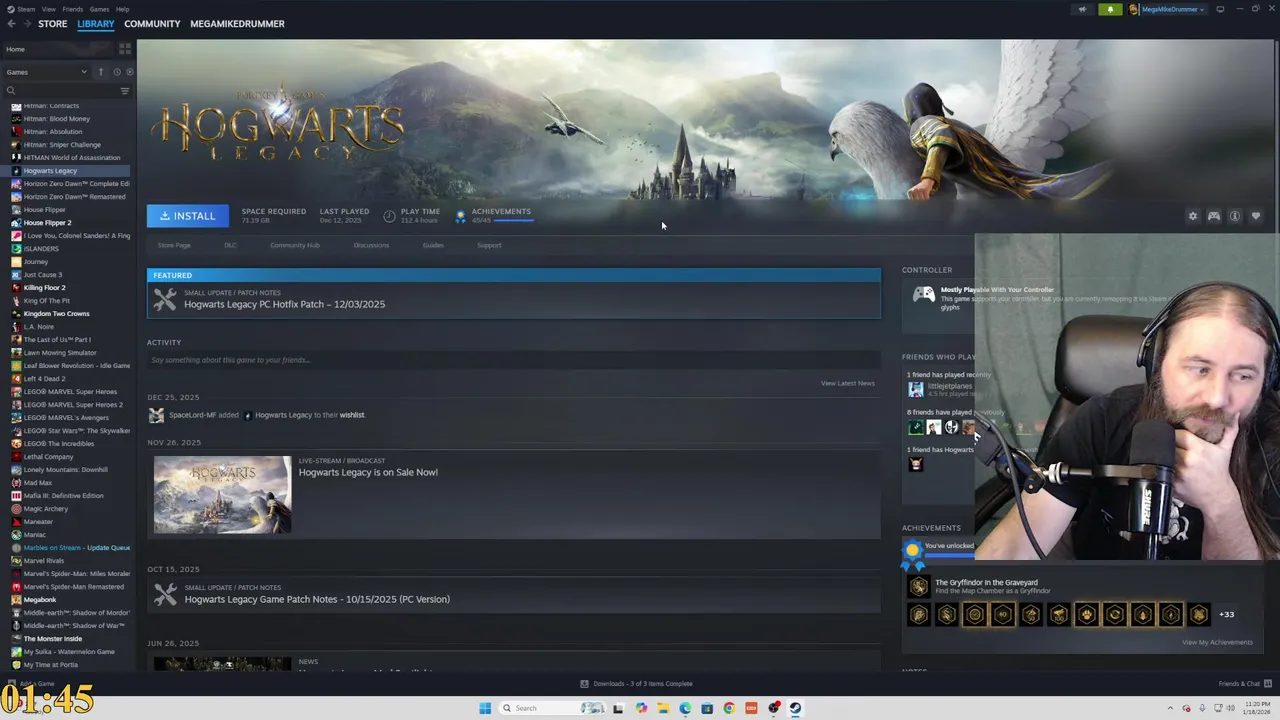Open Downloads status at bottom bar
Screen dimensions: 1280x720
click(636, 684)
